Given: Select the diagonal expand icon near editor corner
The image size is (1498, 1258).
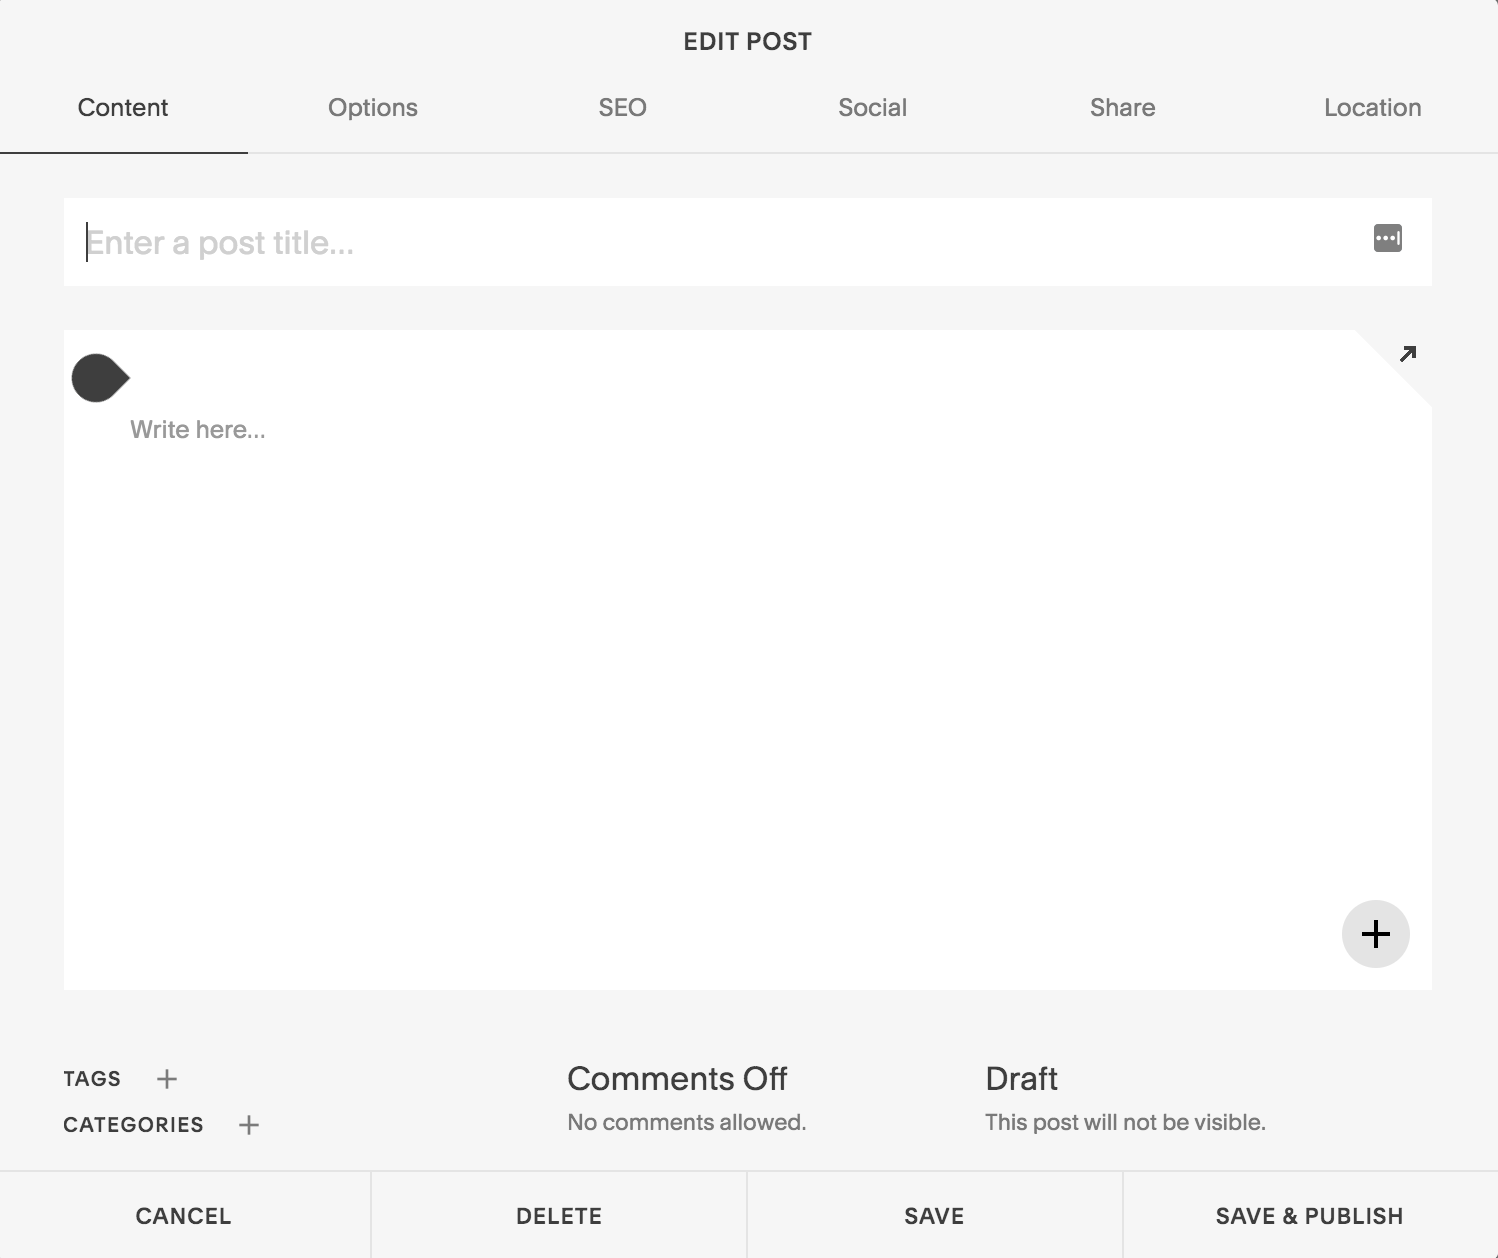Looking at the screenshot, I should (x=1407, y=354).
